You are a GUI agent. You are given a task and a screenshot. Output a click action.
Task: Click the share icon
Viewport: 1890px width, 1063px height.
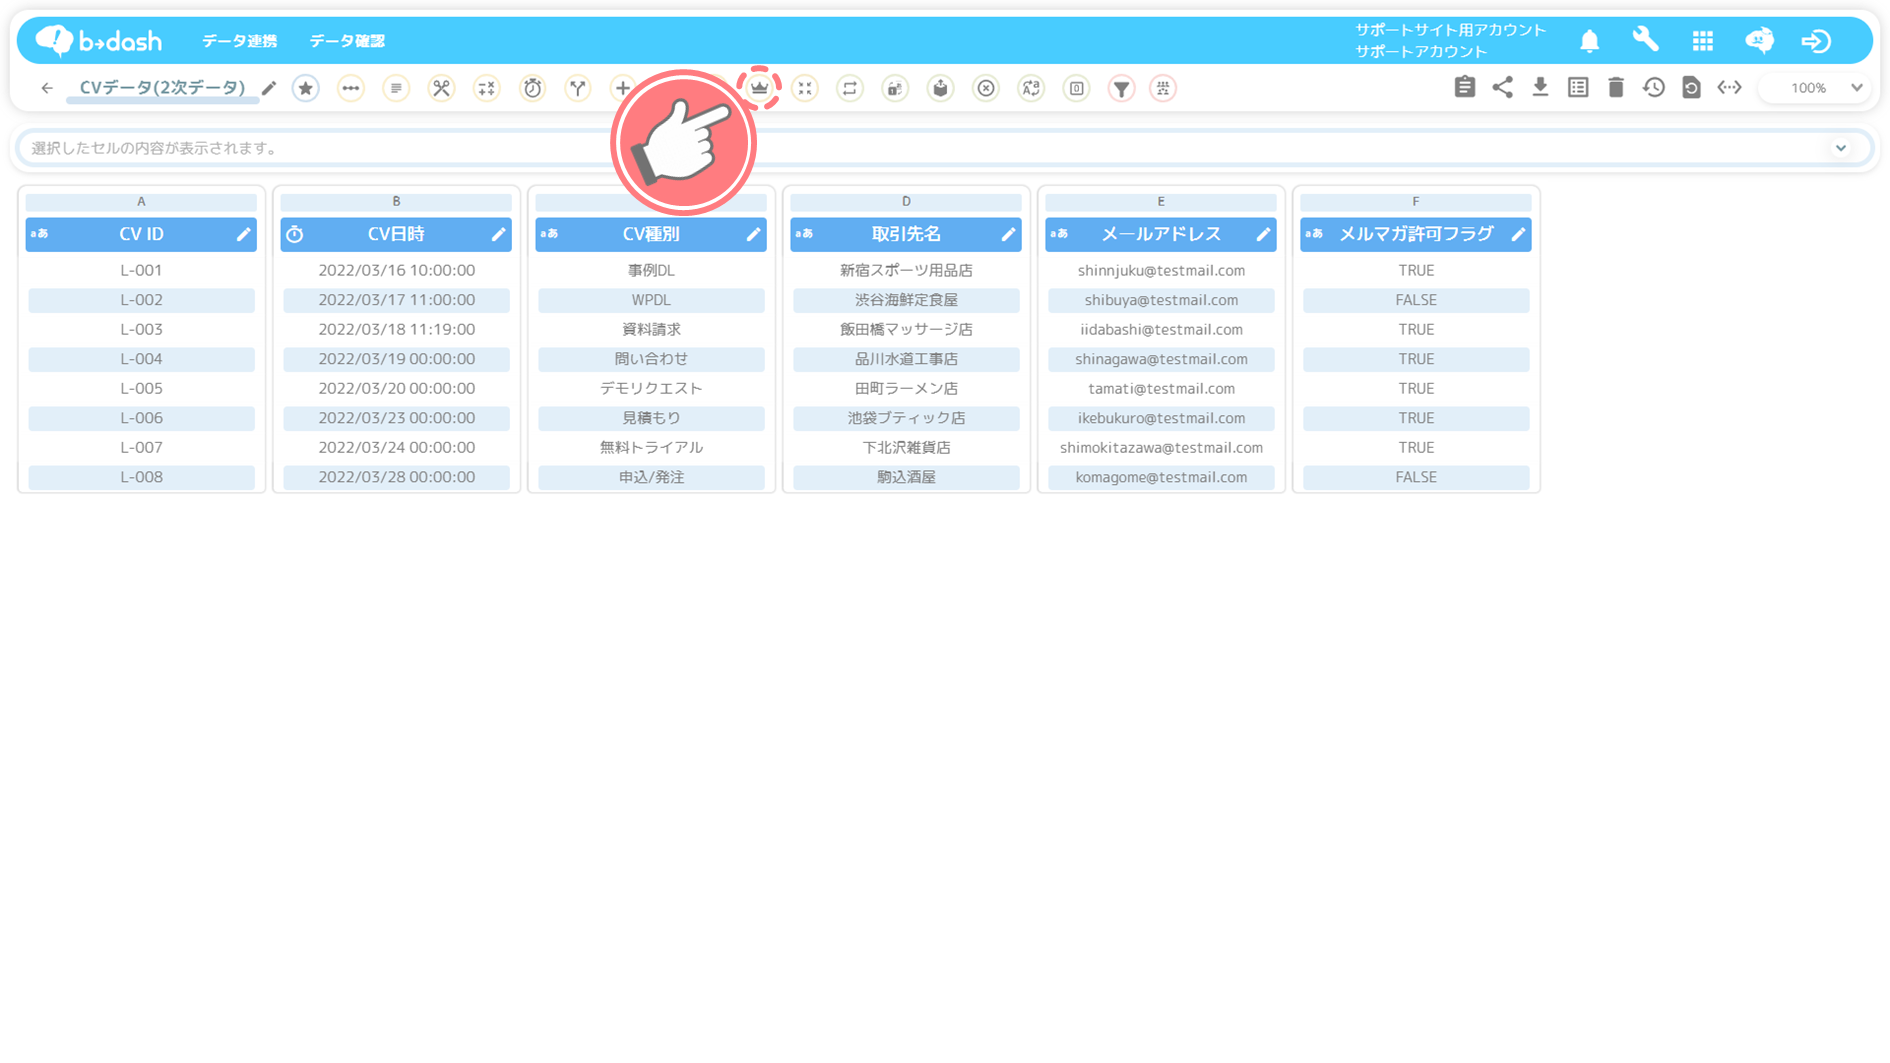pyautogui.click(x=1502, y=87)
